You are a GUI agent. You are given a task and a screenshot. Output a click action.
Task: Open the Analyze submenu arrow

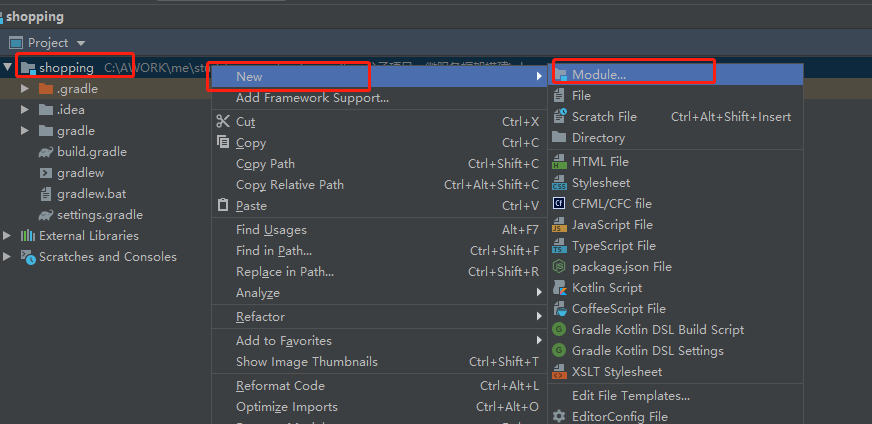click(x=539, y=293)
